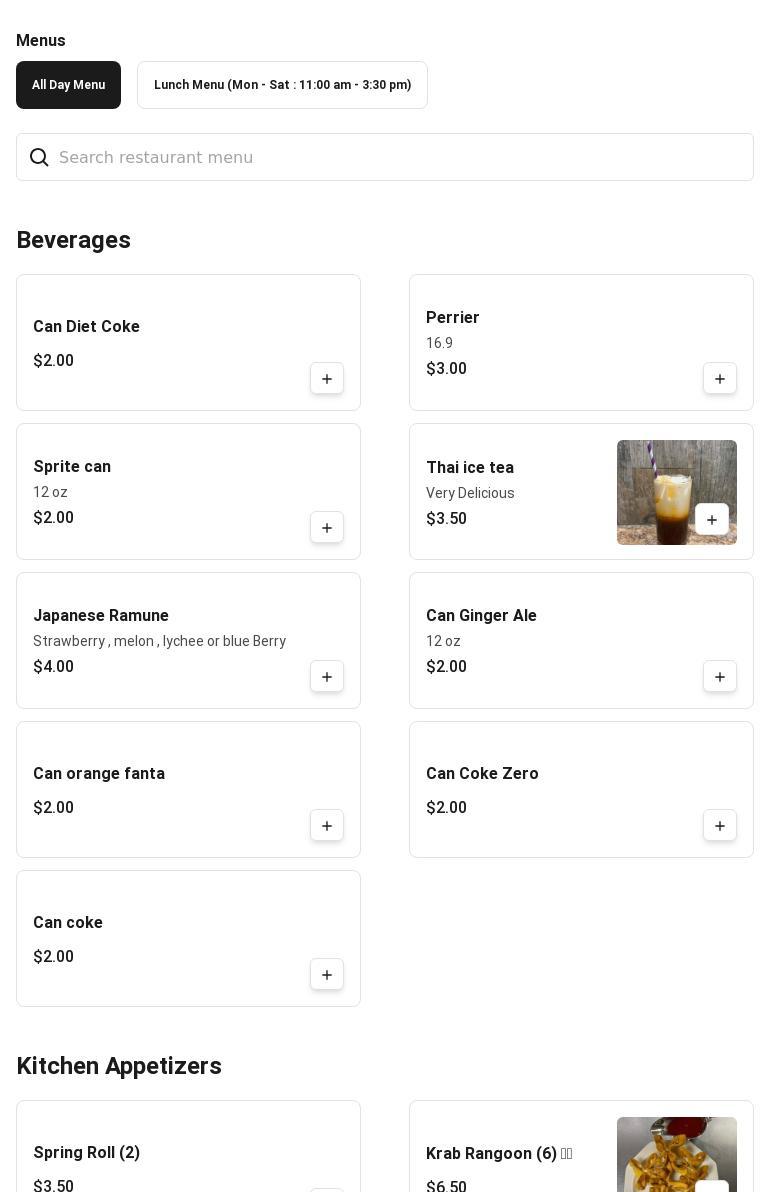Add Perrier using its plus button
This screenshot has height=1192, width=770.
tap(720, 379)
